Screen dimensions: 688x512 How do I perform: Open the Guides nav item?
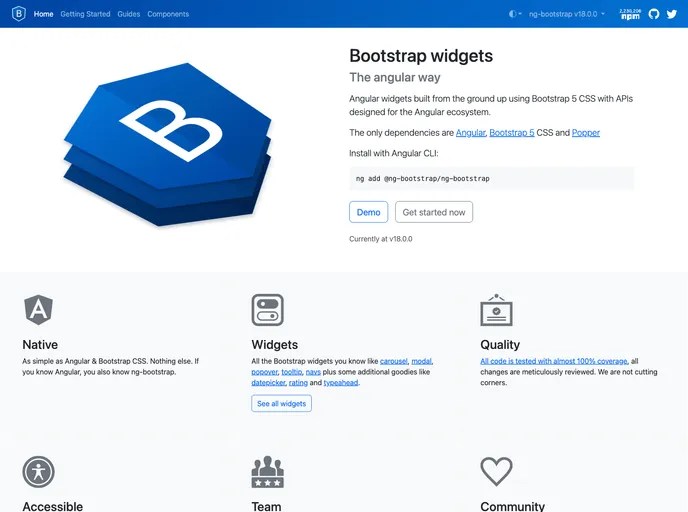click(x=129, y=14)
